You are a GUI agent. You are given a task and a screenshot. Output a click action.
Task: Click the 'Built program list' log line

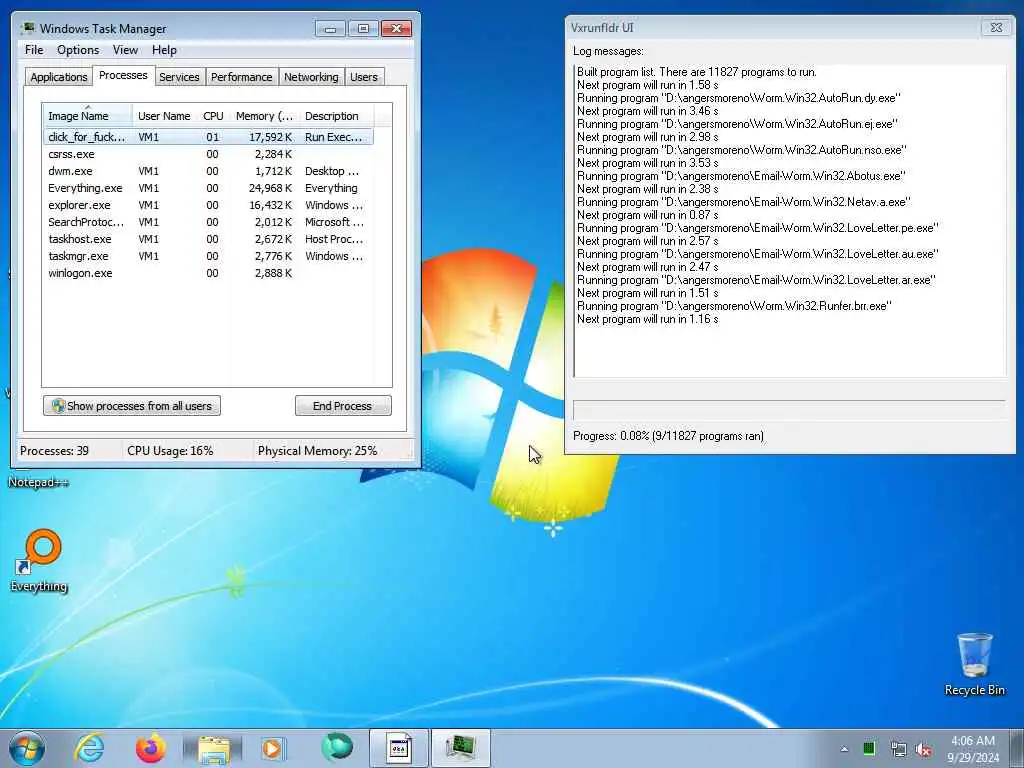click(697, 72)
